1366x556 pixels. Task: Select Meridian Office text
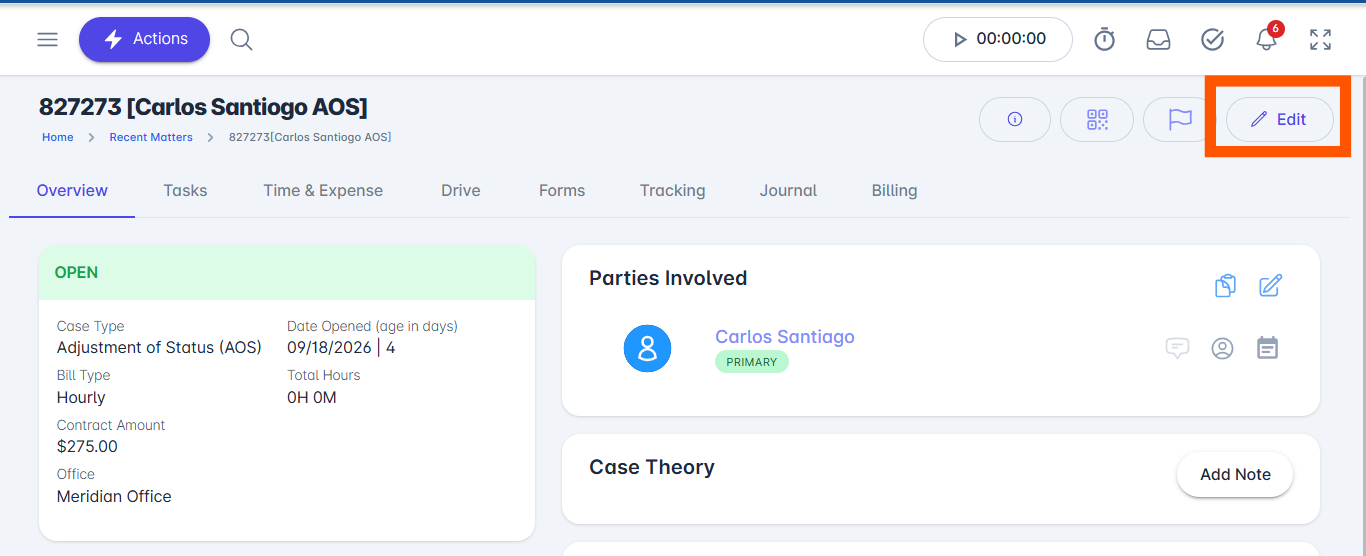tap(114, 496)
